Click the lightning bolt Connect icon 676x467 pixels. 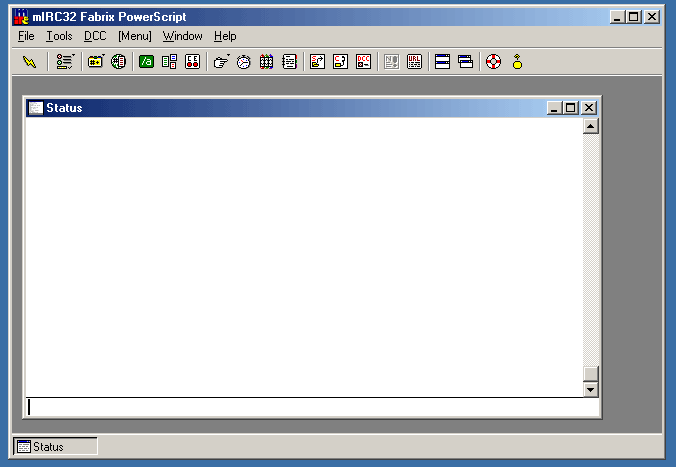coord(29,62)
